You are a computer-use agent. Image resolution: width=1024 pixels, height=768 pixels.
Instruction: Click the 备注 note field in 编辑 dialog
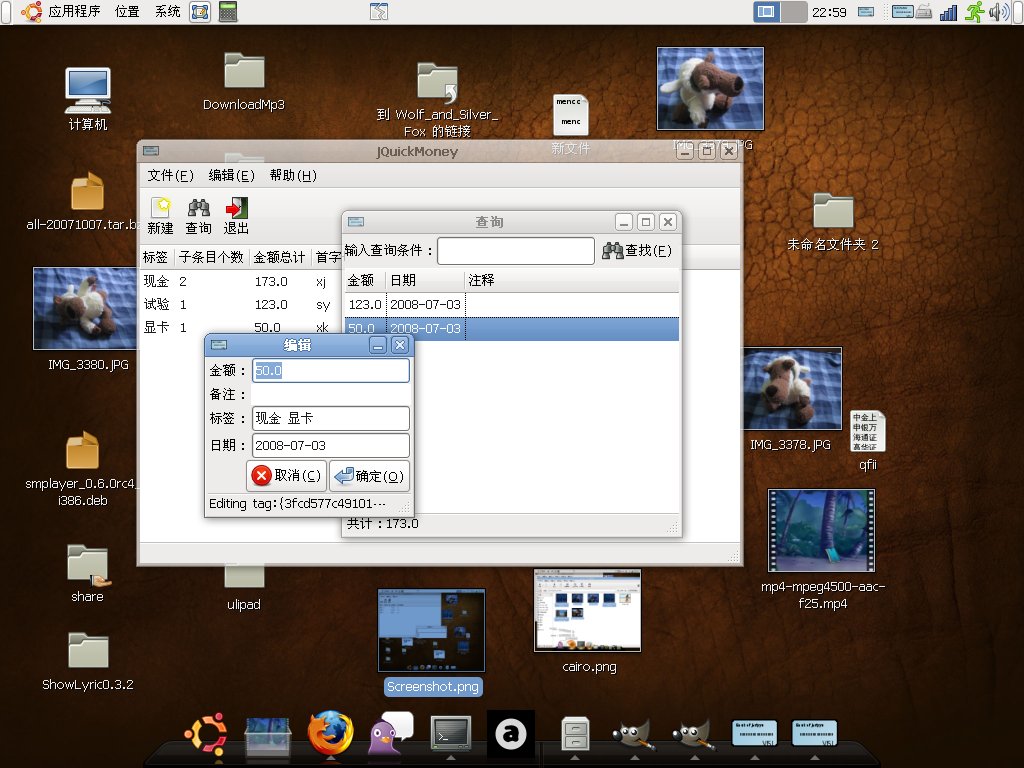point(330,394)
